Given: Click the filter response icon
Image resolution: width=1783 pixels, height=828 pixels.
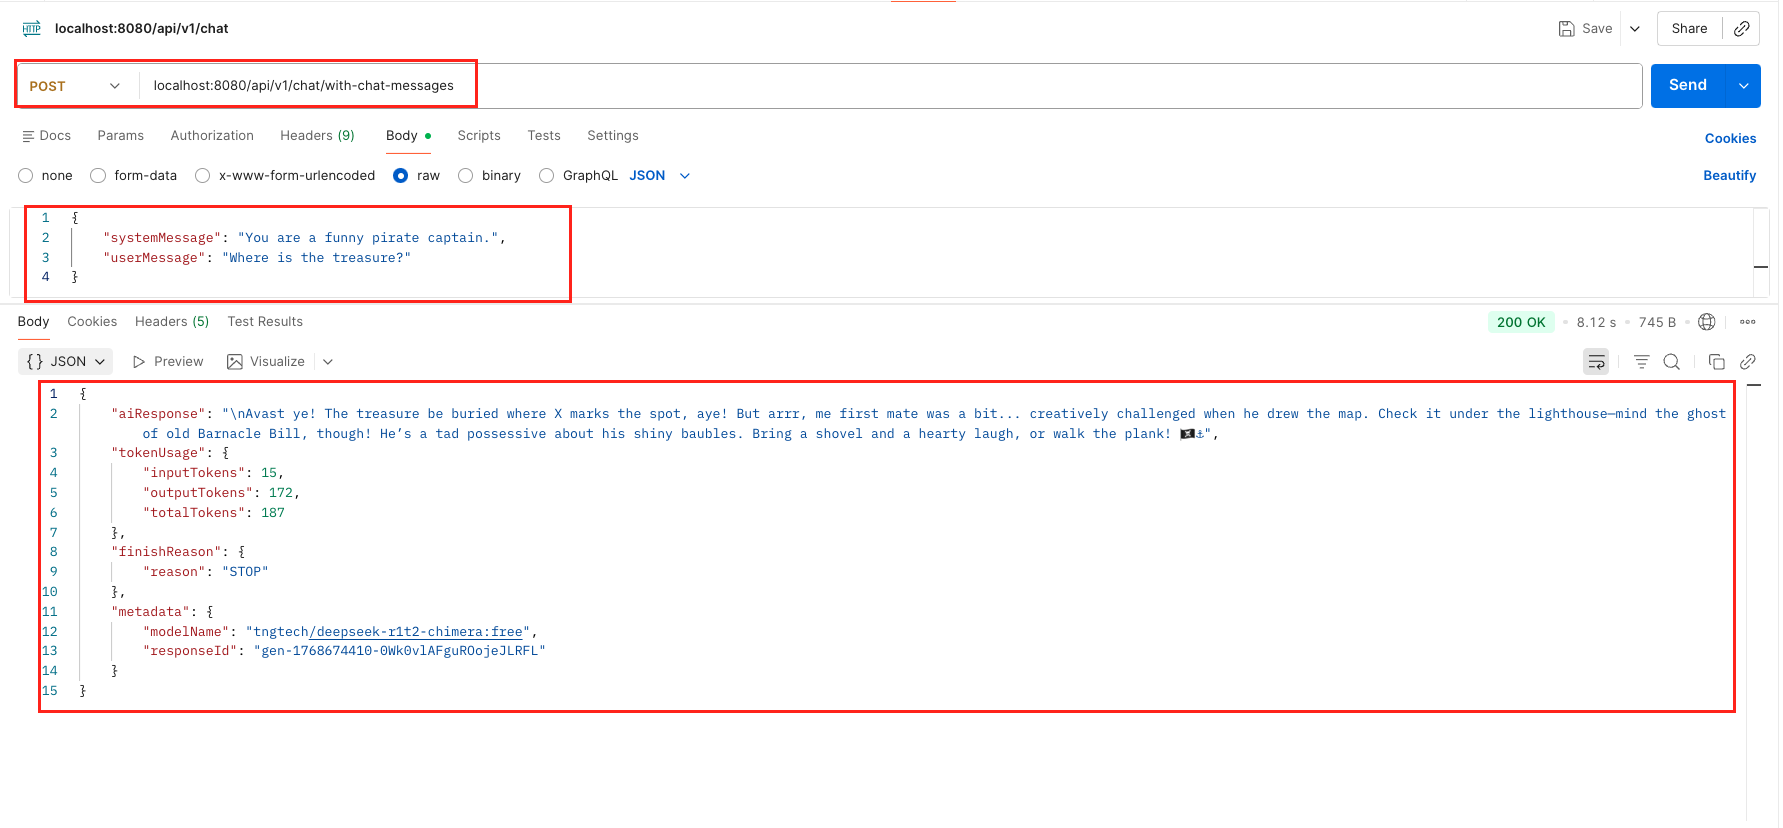Looking at the screenshot, I should coord(1641,362).
